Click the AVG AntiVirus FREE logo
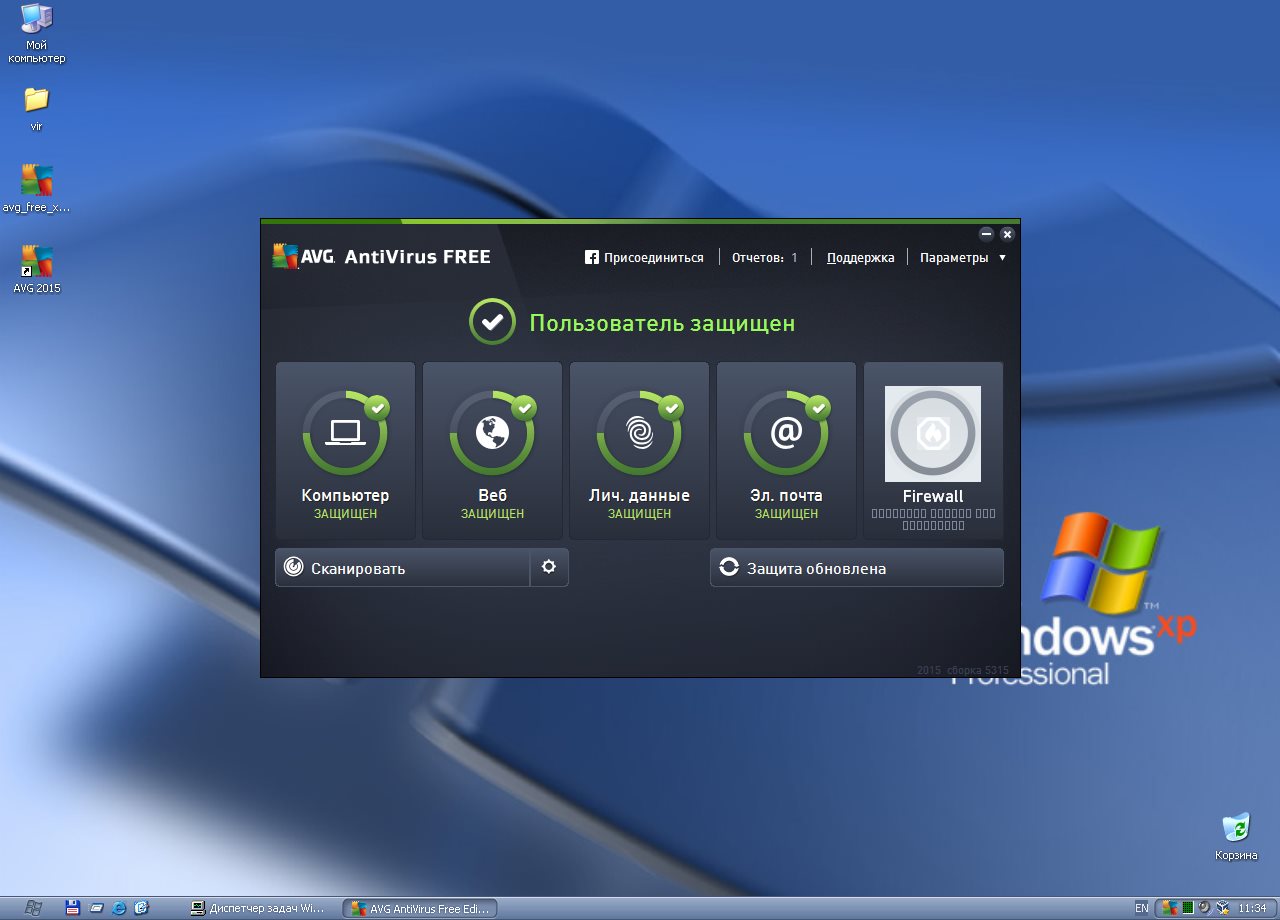Viewport: 1280px width, 920px height. click(x=381, y=257)
